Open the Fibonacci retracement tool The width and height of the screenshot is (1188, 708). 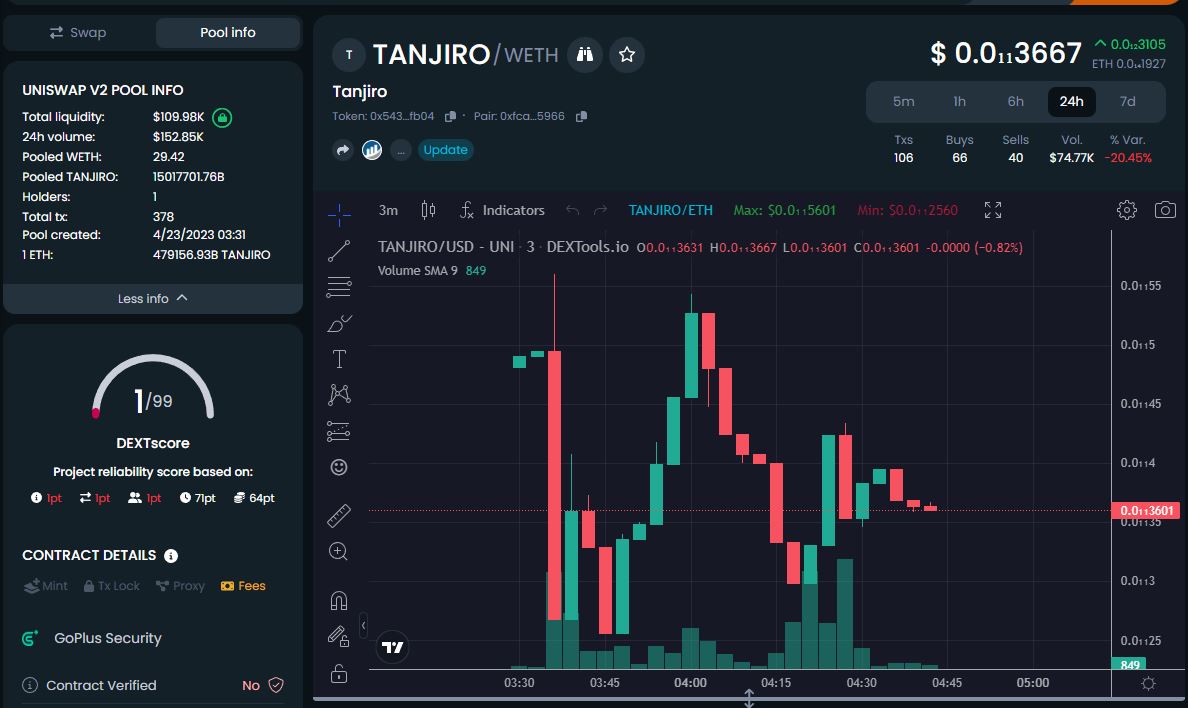pos(339,287)
